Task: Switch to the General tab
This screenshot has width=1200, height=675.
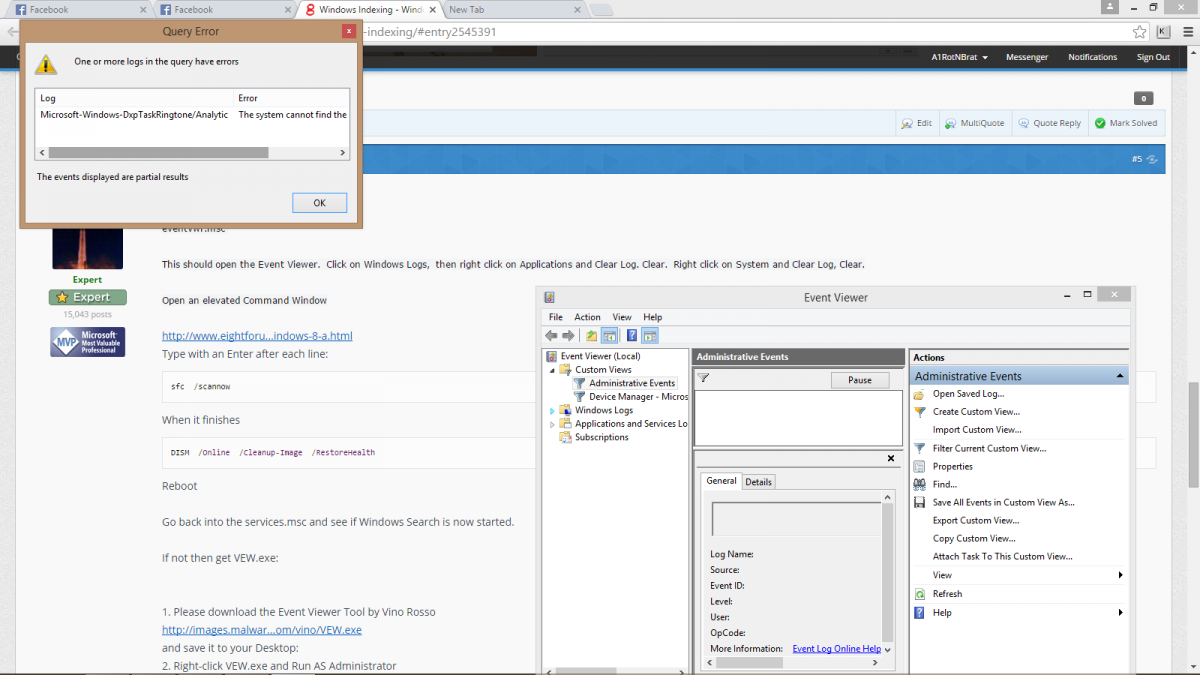Action: coord(721,481)
